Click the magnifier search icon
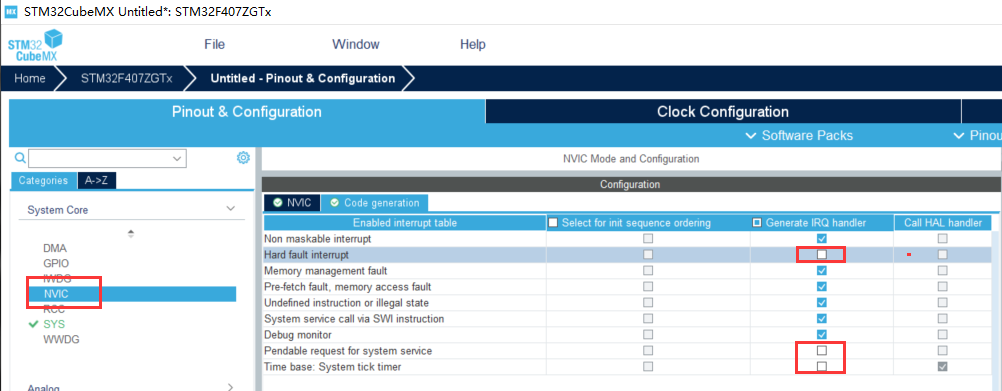The image size is (1002, 391). coord(20,157)
